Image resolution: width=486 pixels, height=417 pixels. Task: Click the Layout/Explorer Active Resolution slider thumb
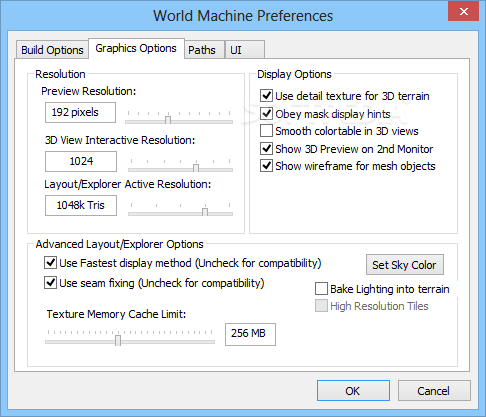[205, 212]
